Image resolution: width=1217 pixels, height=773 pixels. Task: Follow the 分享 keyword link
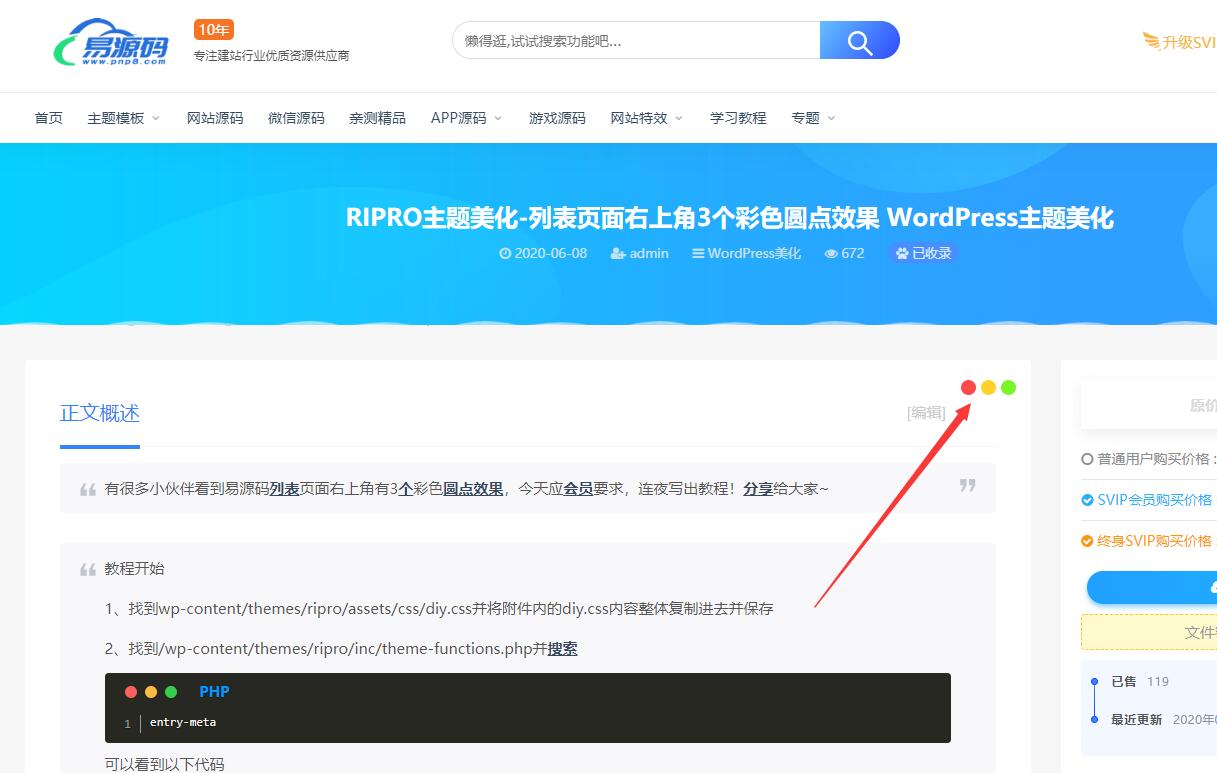[x=758, y=489]
